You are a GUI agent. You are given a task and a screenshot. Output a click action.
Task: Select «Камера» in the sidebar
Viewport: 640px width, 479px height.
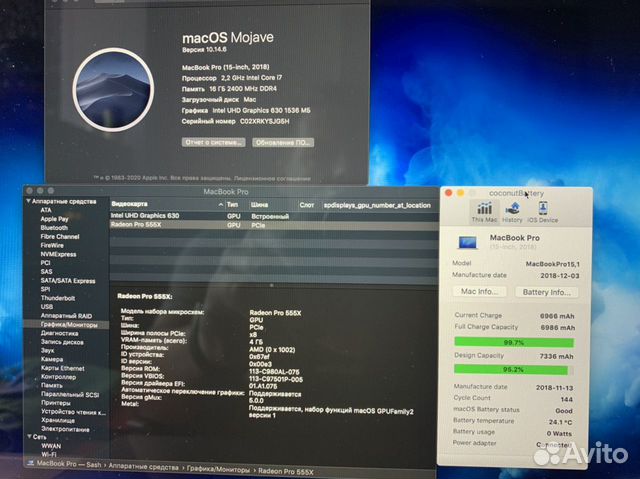(x=51, y=359)
